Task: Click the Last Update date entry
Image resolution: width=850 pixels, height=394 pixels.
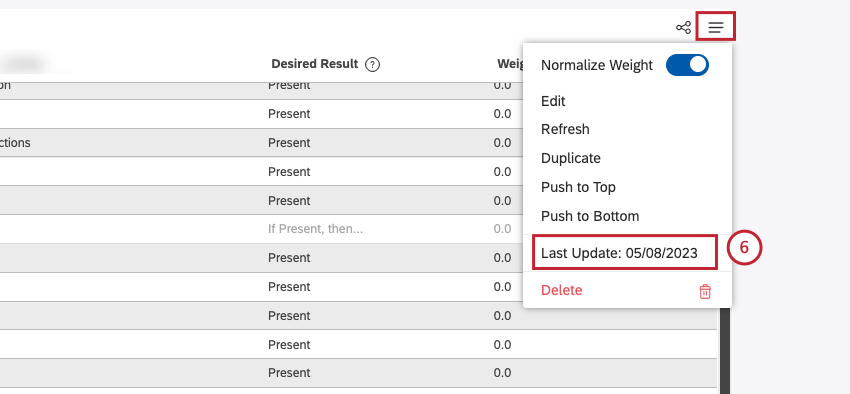Action: point(619,253)
